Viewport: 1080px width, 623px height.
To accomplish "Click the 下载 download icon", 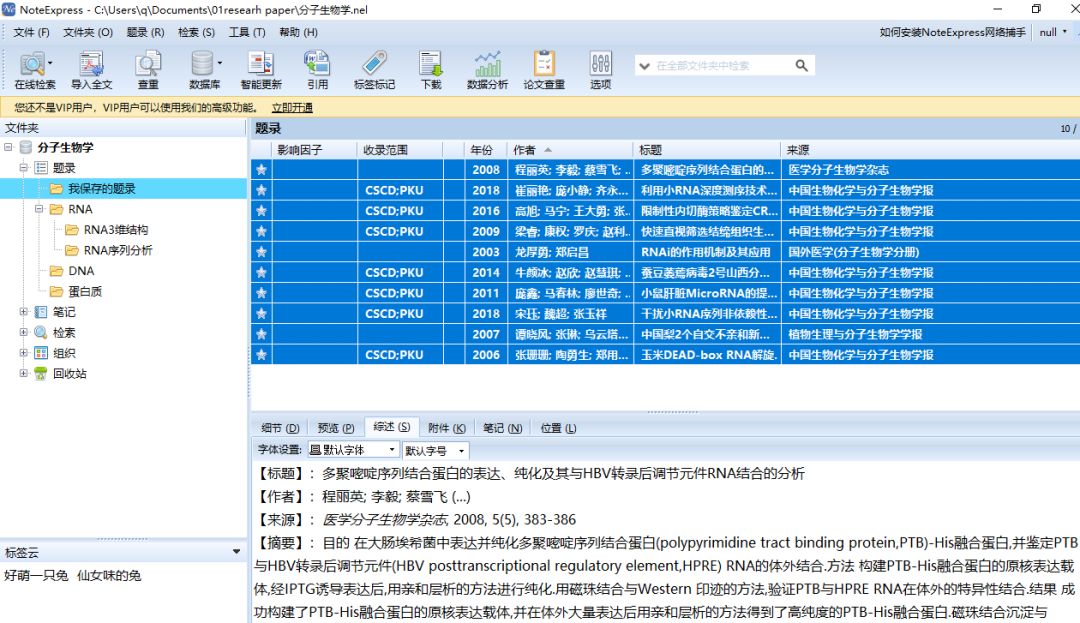I will point(430,70).
